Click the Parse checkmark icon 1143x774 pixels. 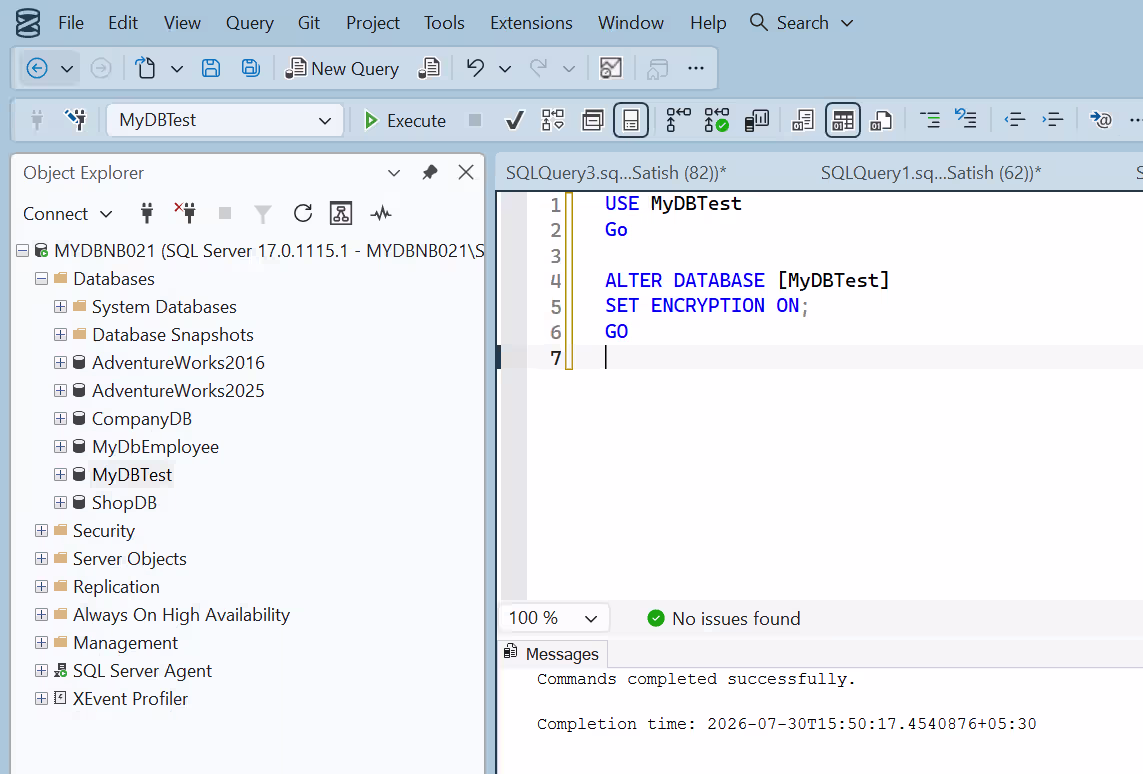point(515,120)
